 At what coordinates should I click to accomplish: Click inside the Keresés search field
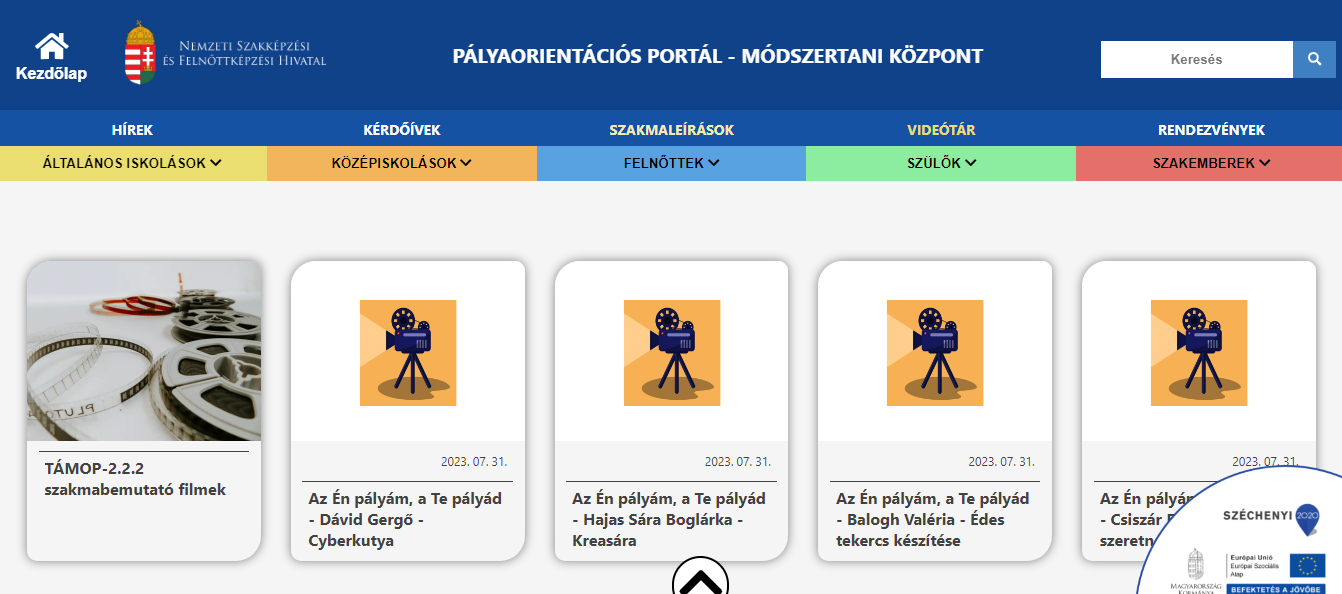pos(1196,59)
